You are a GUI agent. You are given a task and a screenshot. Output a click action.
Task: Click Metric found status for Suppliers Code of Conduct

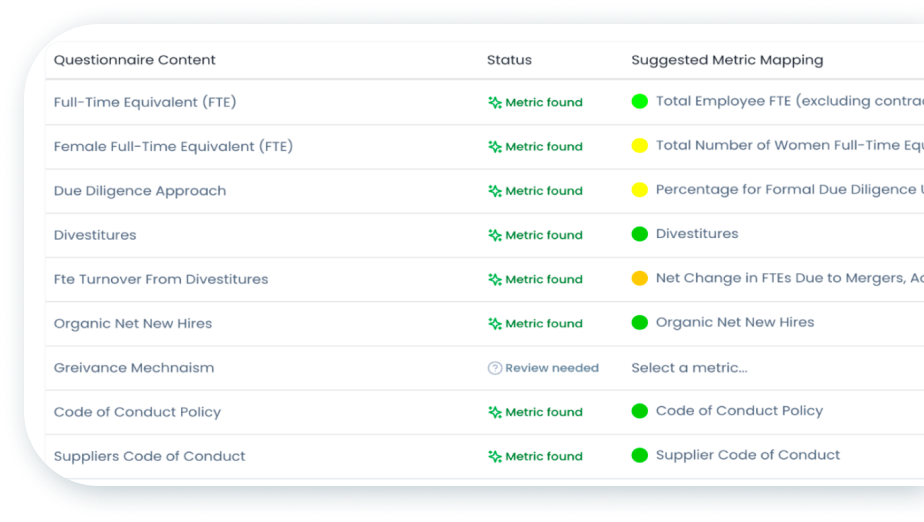(544, 457)
